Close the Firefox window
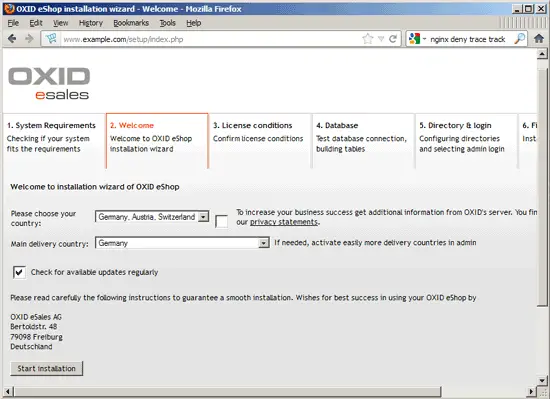Image resolution: width=550 pixels, height=399 pixels. [541, 9]
